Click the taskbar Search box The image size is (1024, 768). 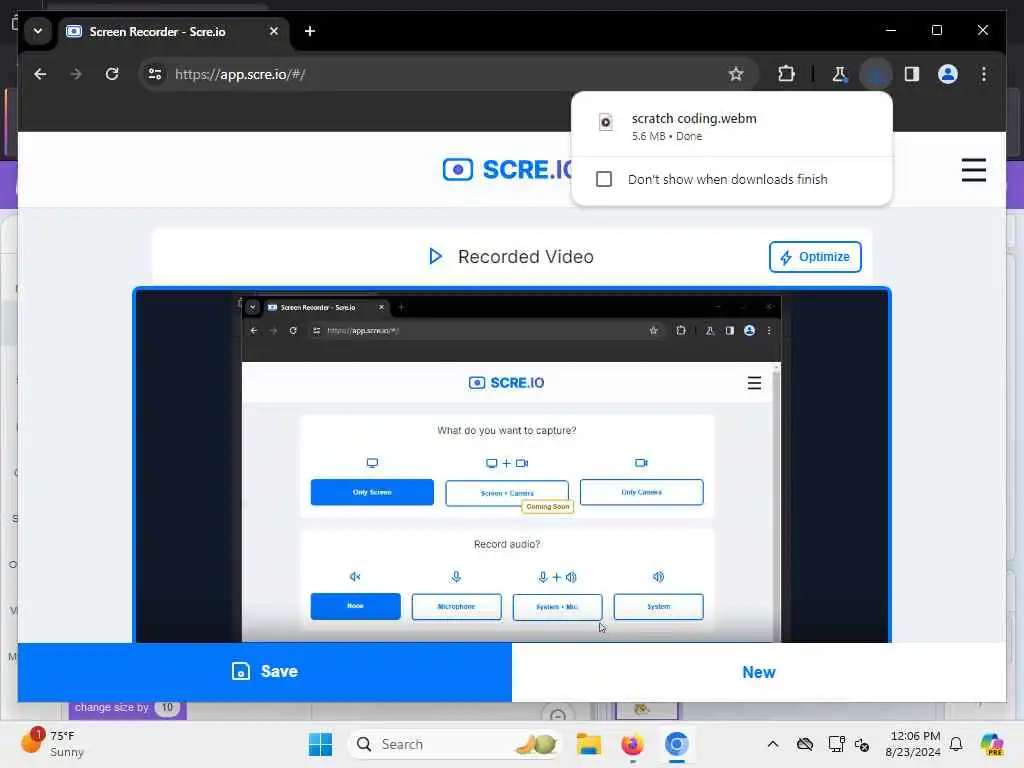[455, 744]
